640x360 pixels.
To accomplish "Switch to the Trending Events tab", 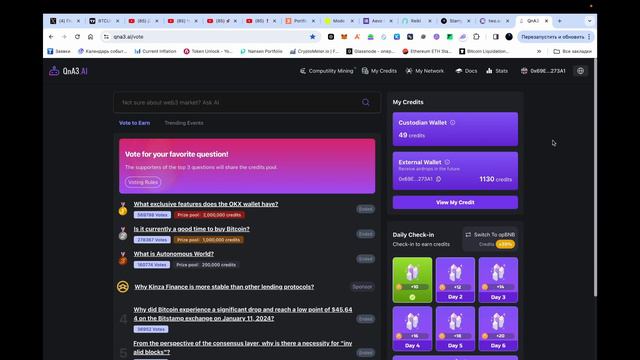I will click(184, 123).
